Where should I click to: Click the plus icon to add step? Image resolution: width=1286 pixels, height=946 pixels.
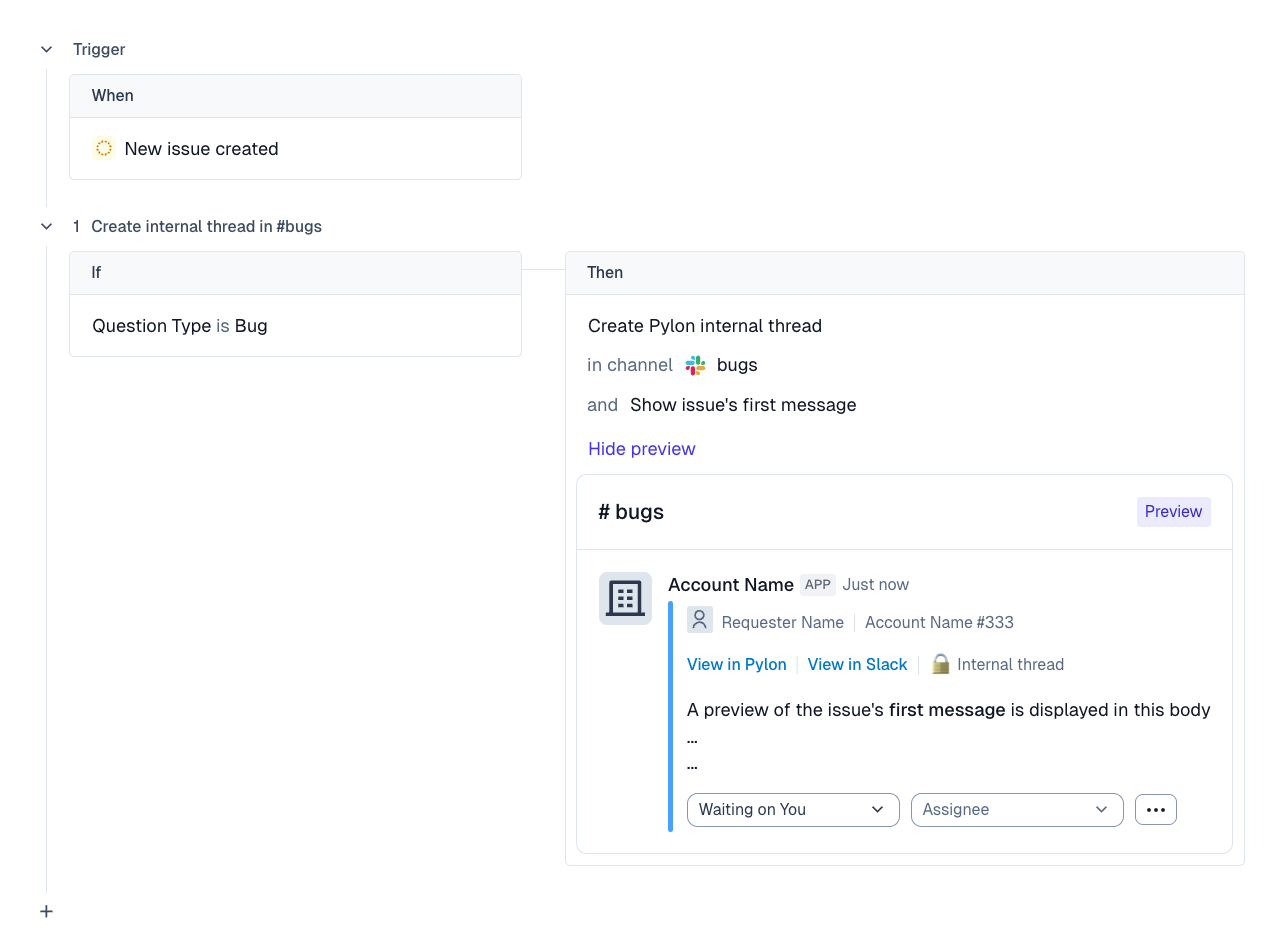[x=46, y=911]
